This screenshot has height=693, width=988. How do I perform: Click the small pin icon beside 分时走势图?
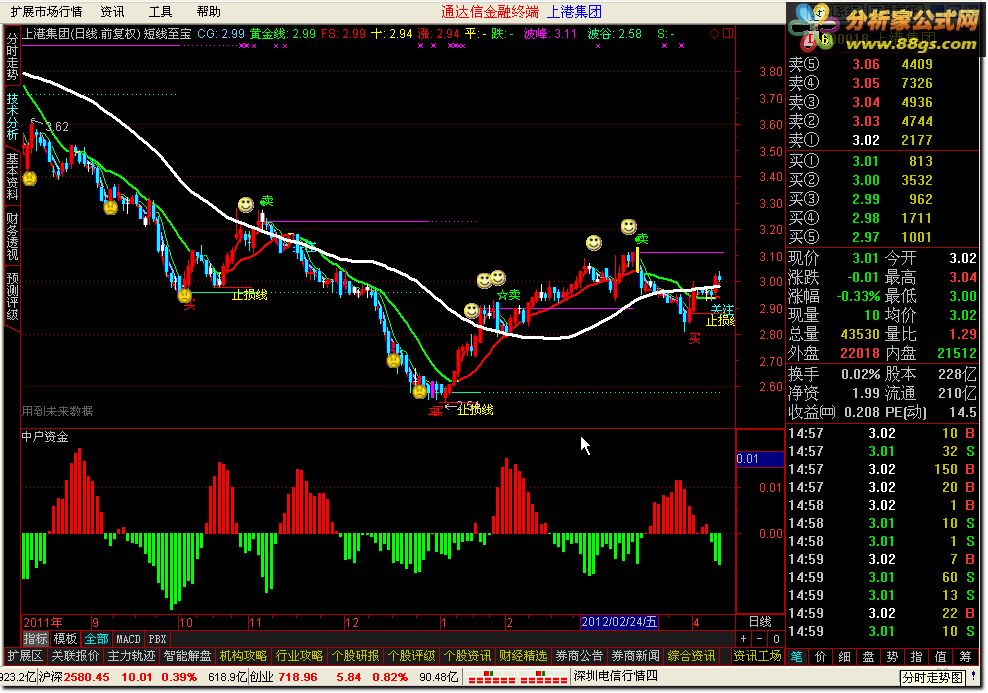click(974, 678)
